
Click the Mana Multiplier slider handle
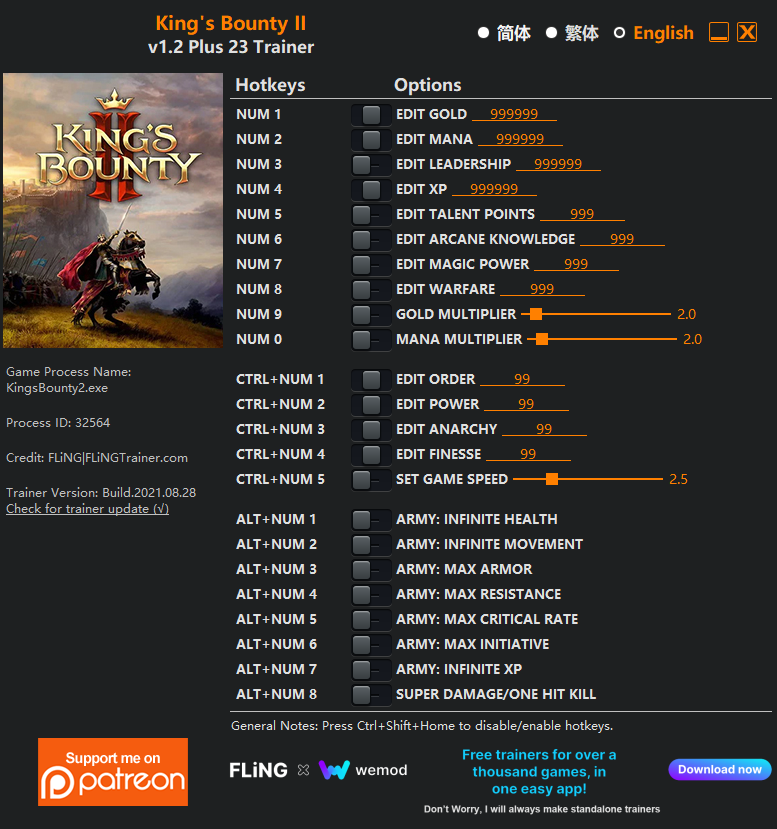pyautogui.click(x=542, y=339)
